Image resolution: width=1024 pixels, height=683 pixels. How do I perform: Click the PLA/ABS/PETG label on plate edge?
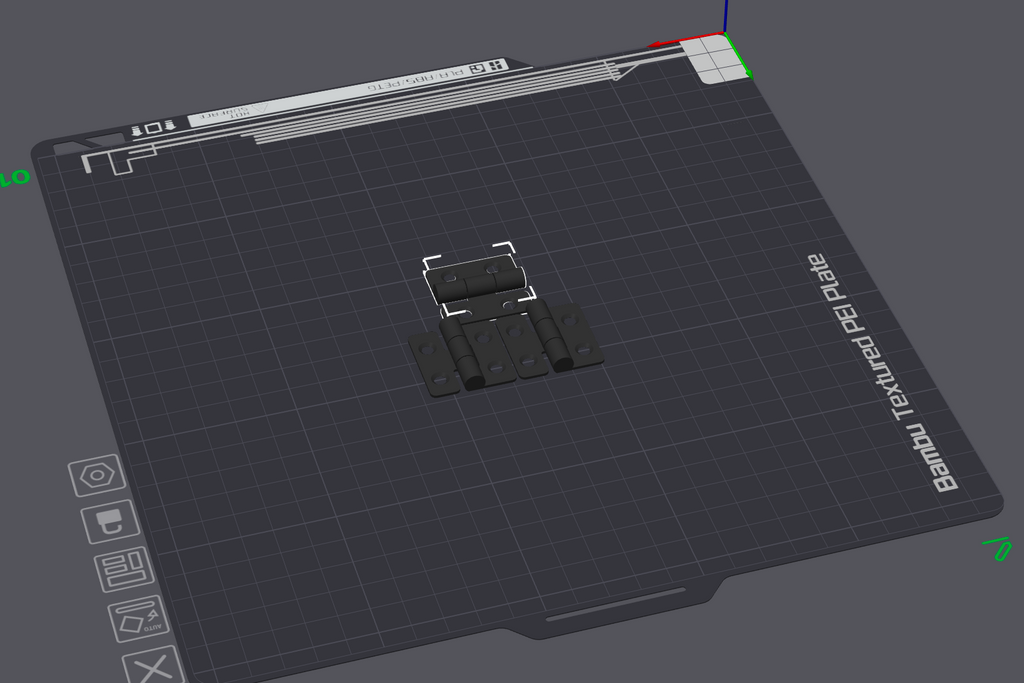click(416, 80)
